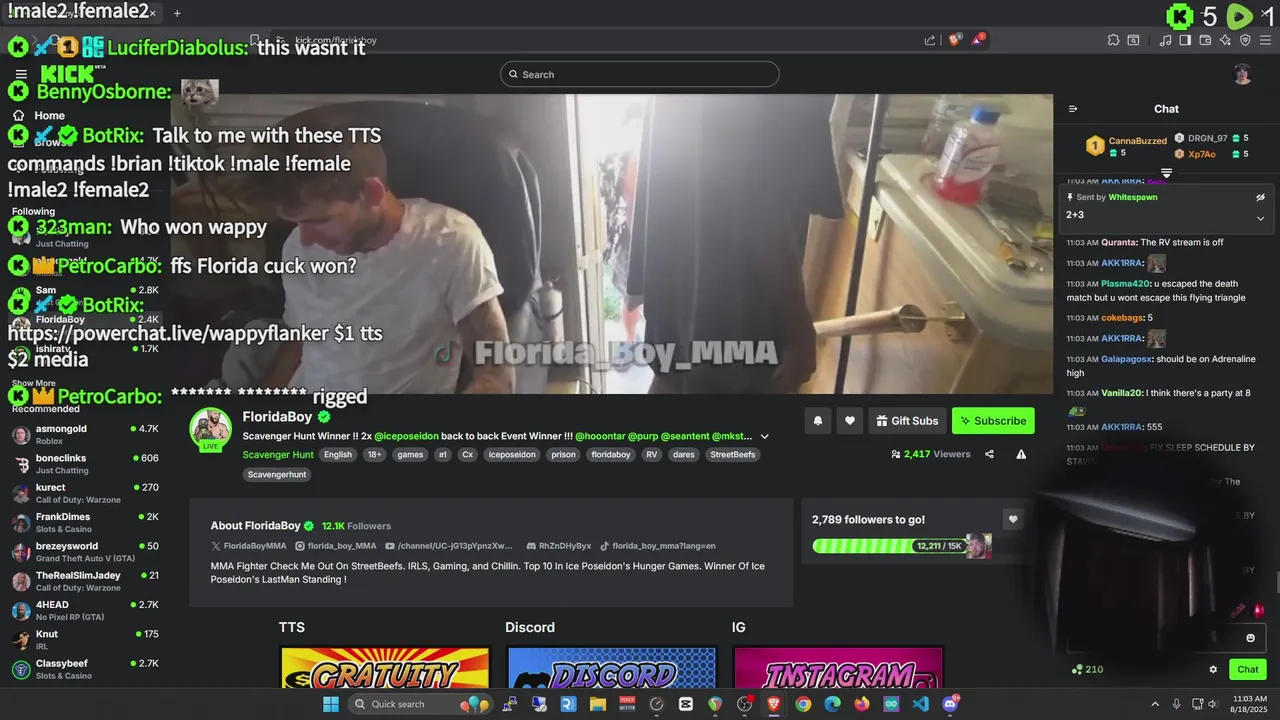Open Brave VPN shield icon

(x=1245, y=40)
